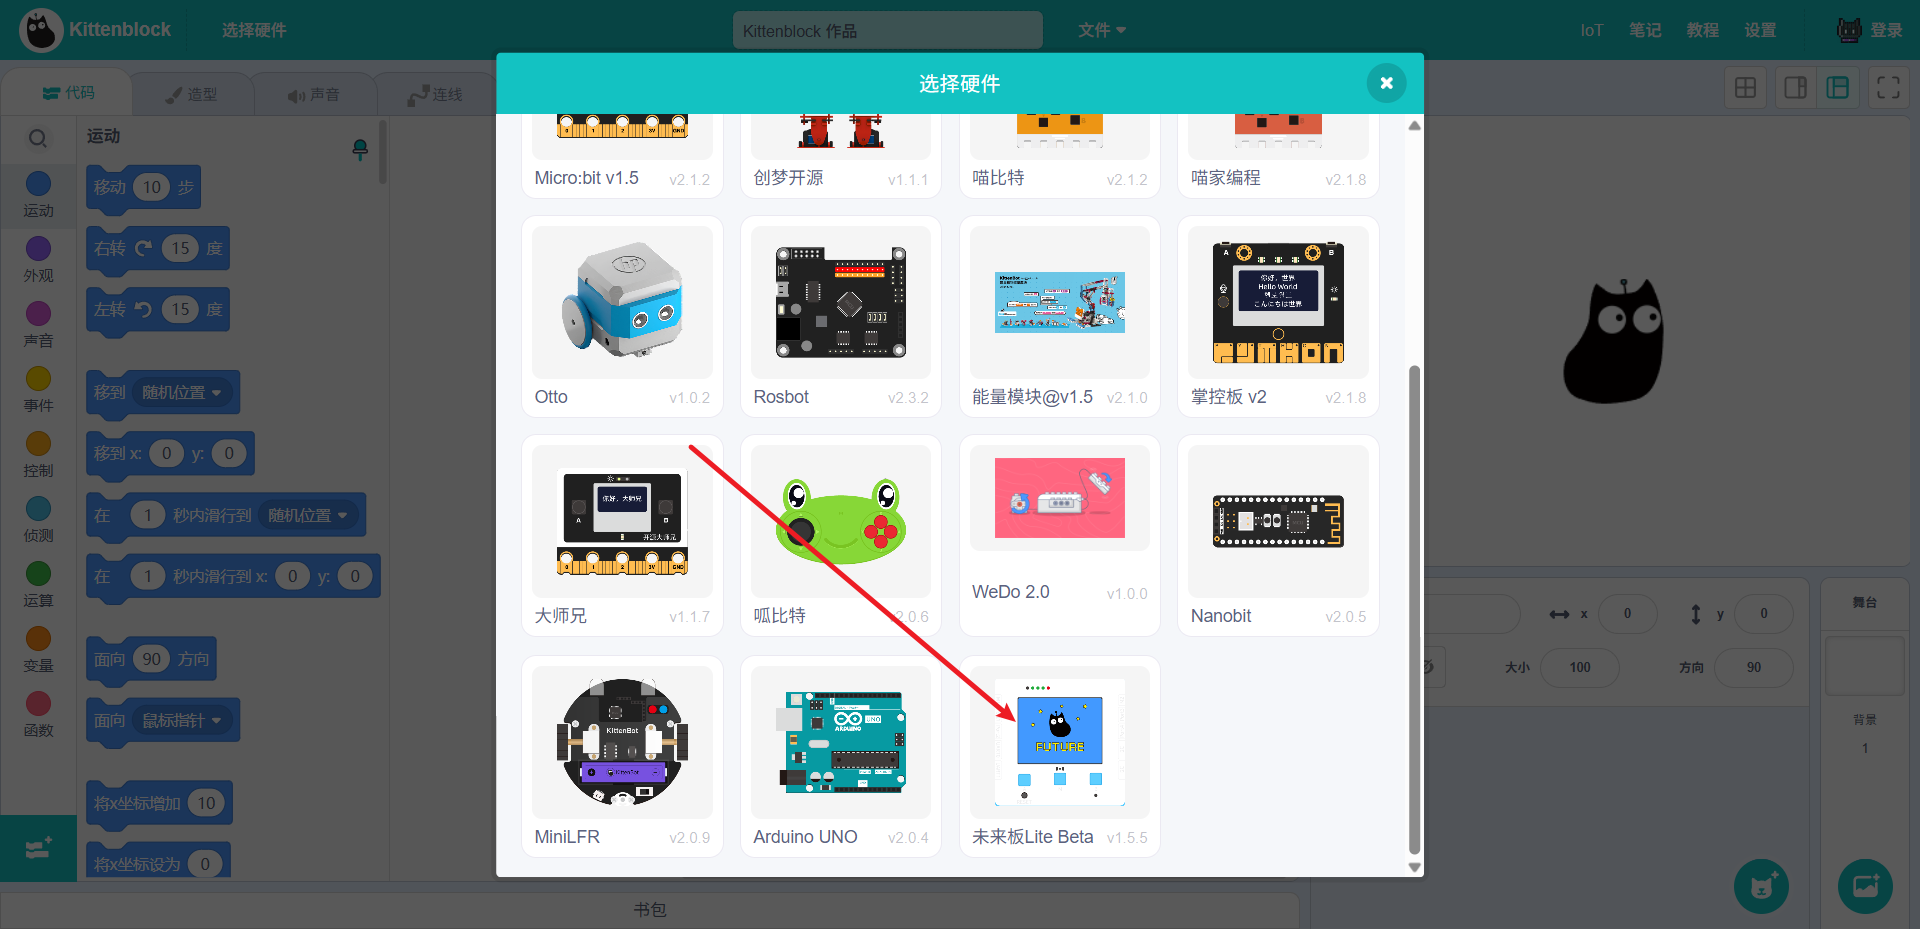
Task: Pick the 喵家编程 hardware card
Action: point(1278,155)
